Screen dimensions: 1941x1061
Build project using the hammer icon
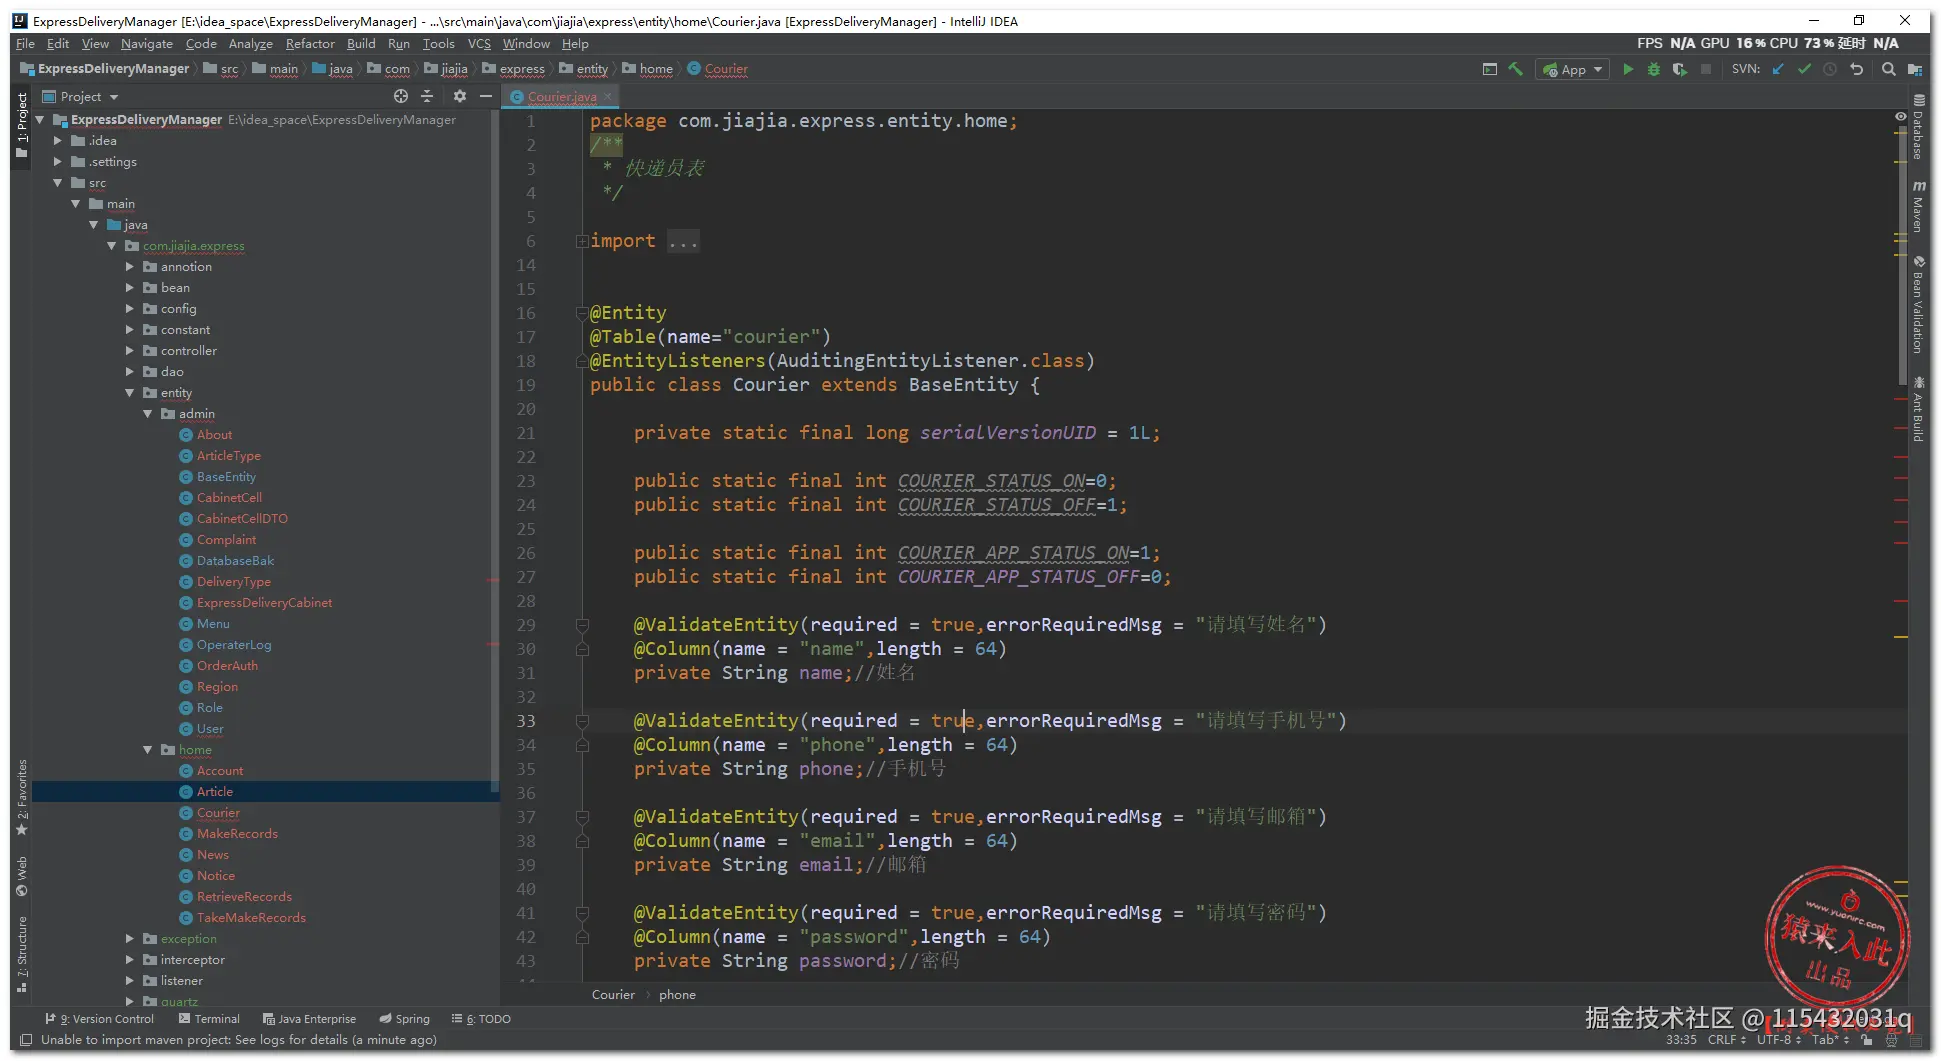pyautogui.click(x=1516, y=69)
